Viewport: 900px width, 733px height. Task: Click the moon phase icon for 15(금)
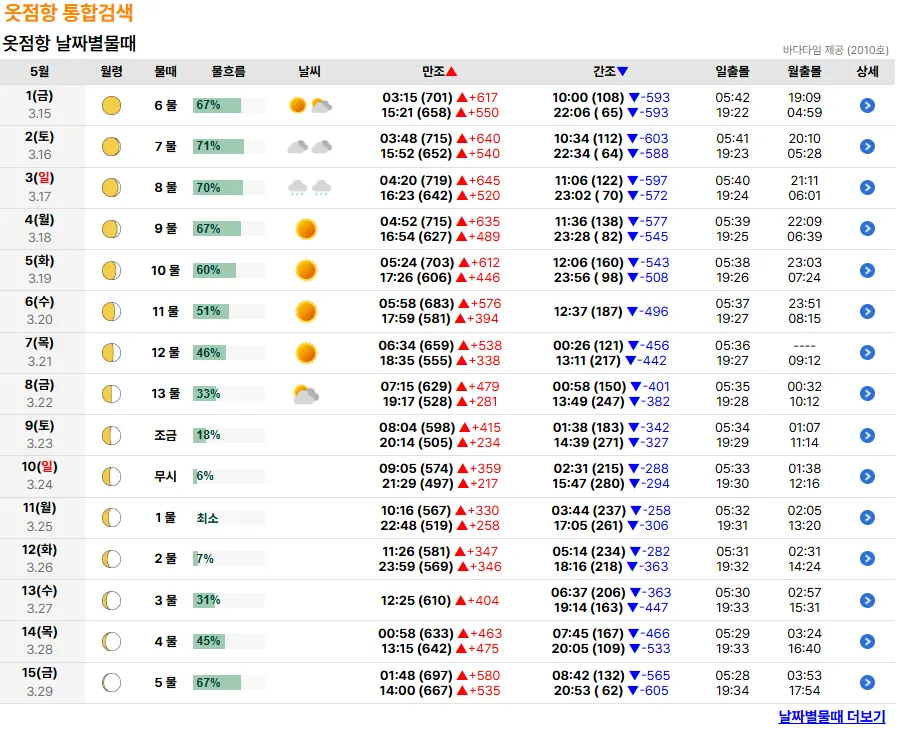[x=111, y=682]
